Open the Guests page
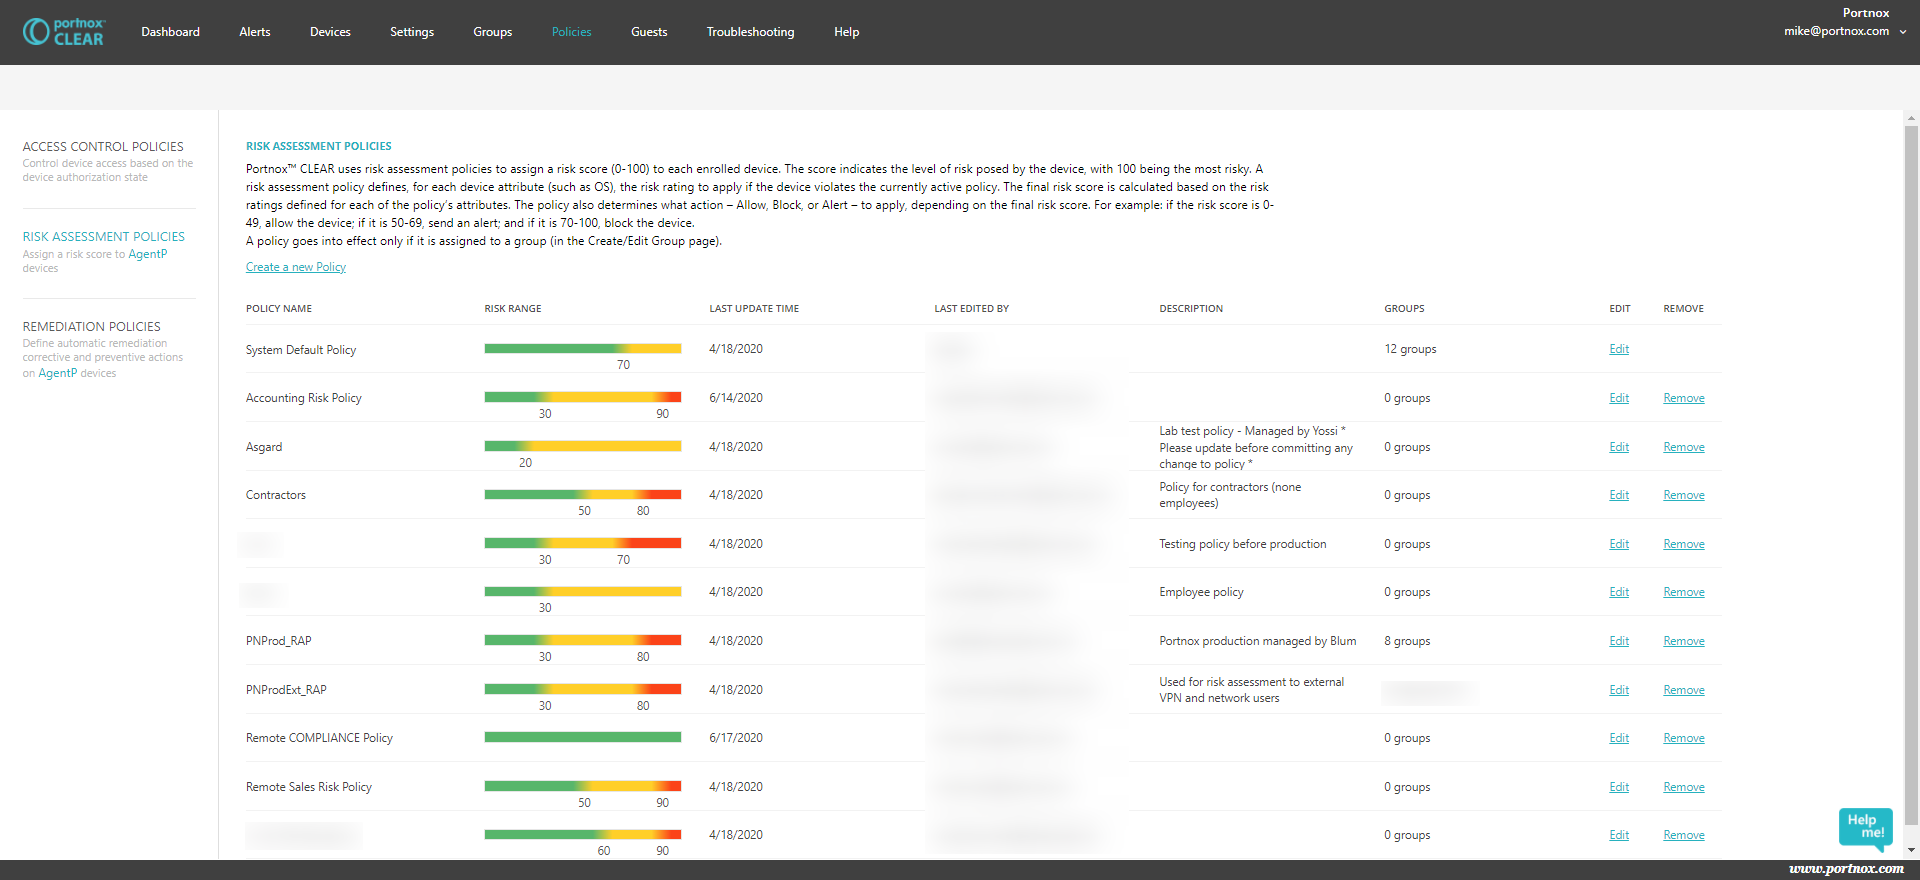This screenshot has height=880, width=1920. coord(649,32)
